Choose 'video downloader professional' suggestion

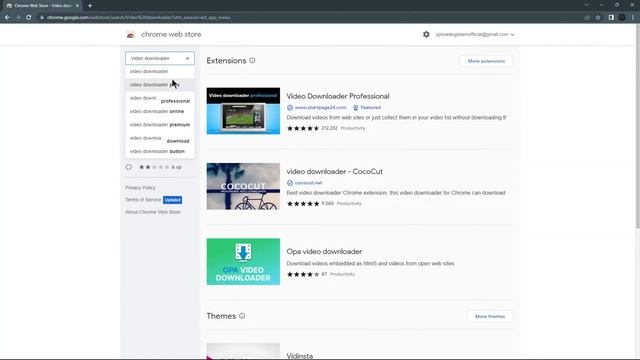pos(160,98)
